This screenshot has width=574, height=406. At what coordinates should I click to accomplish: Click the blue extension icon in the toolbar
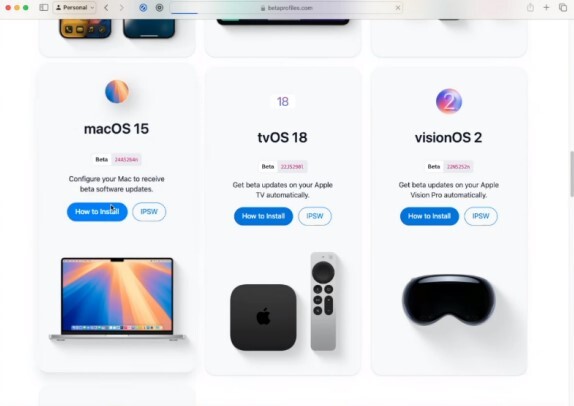[143, 7]
